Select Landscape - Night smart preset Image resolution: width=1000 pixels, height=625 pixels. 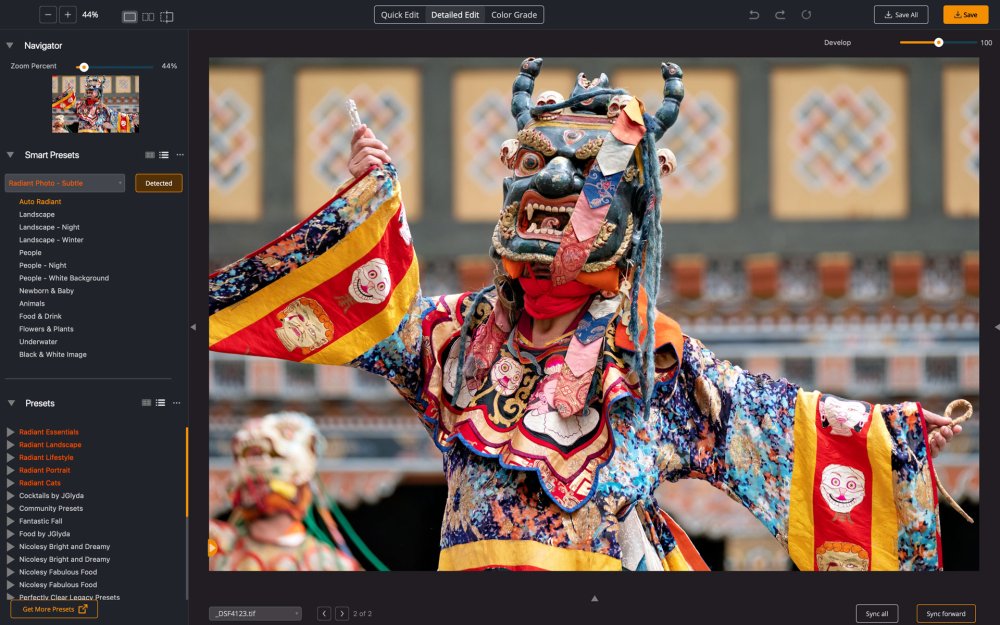[49, 227]
